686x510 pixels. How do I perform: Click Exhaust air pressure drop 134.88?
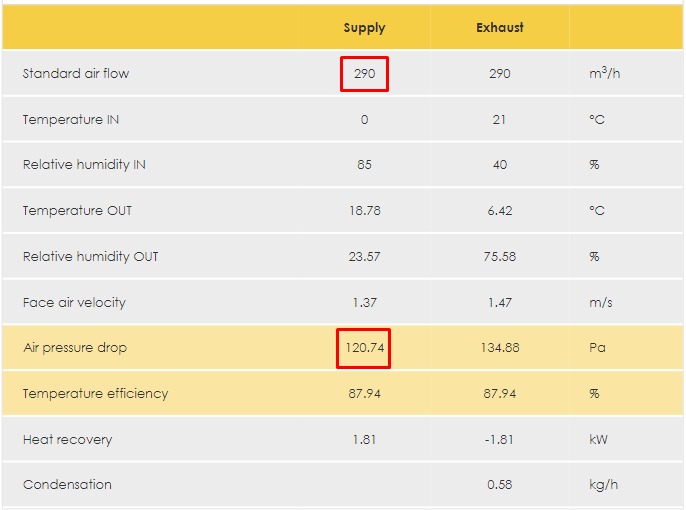(500, 348)
